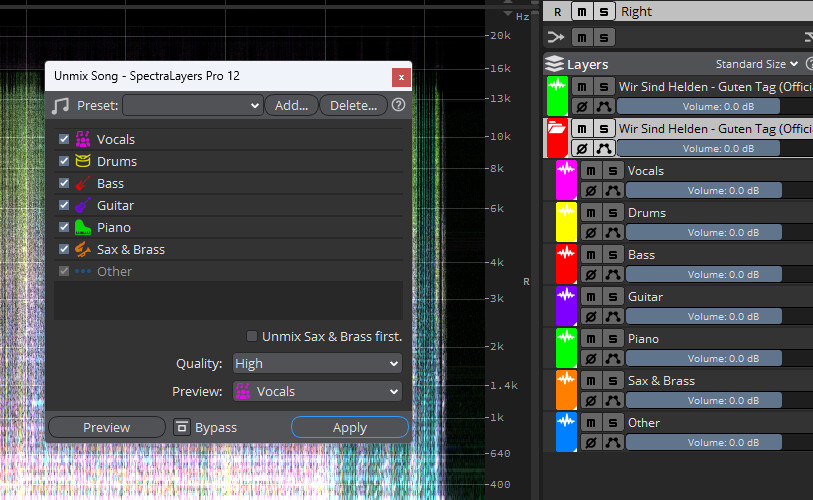Open the Preset dropdown
This screenshot has width=813, height=500.
pyautogui.click(x=193, y=105)
